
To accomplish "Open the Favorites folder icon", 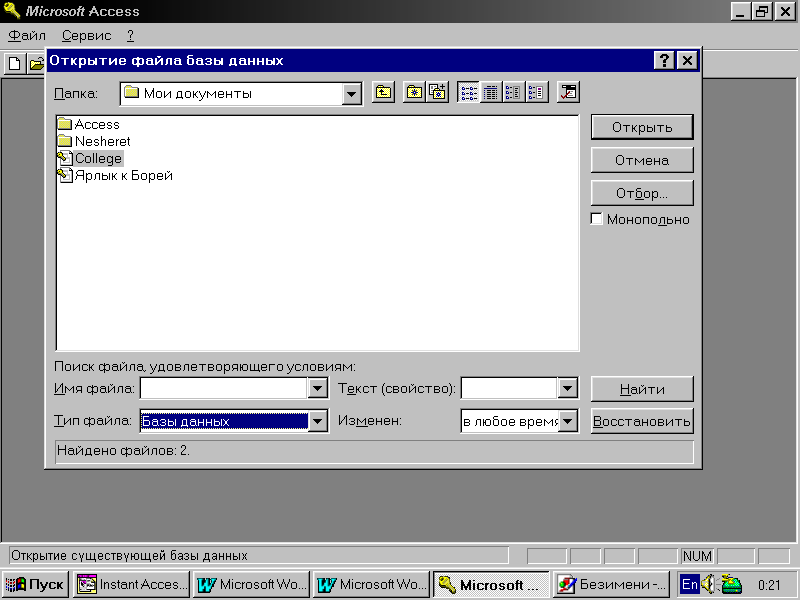I will tap(414, 92).
